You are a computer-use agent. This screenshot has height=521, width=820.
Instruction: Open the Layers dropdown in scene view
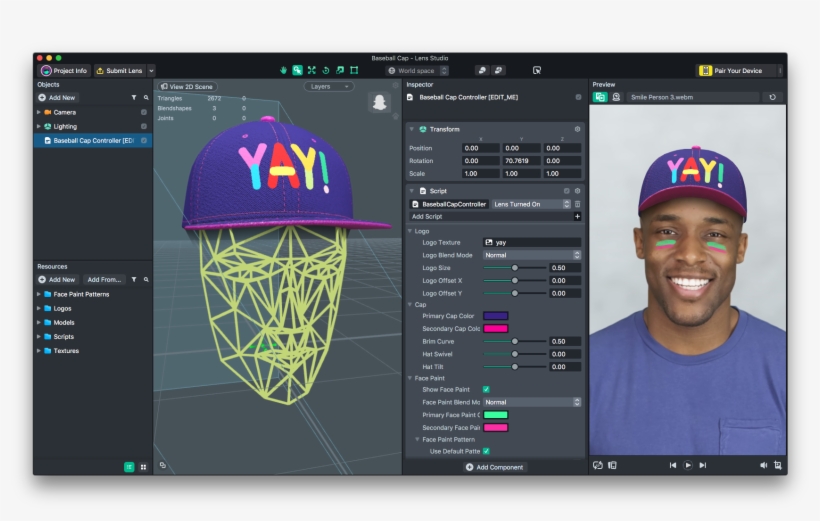tap(329, 87)
